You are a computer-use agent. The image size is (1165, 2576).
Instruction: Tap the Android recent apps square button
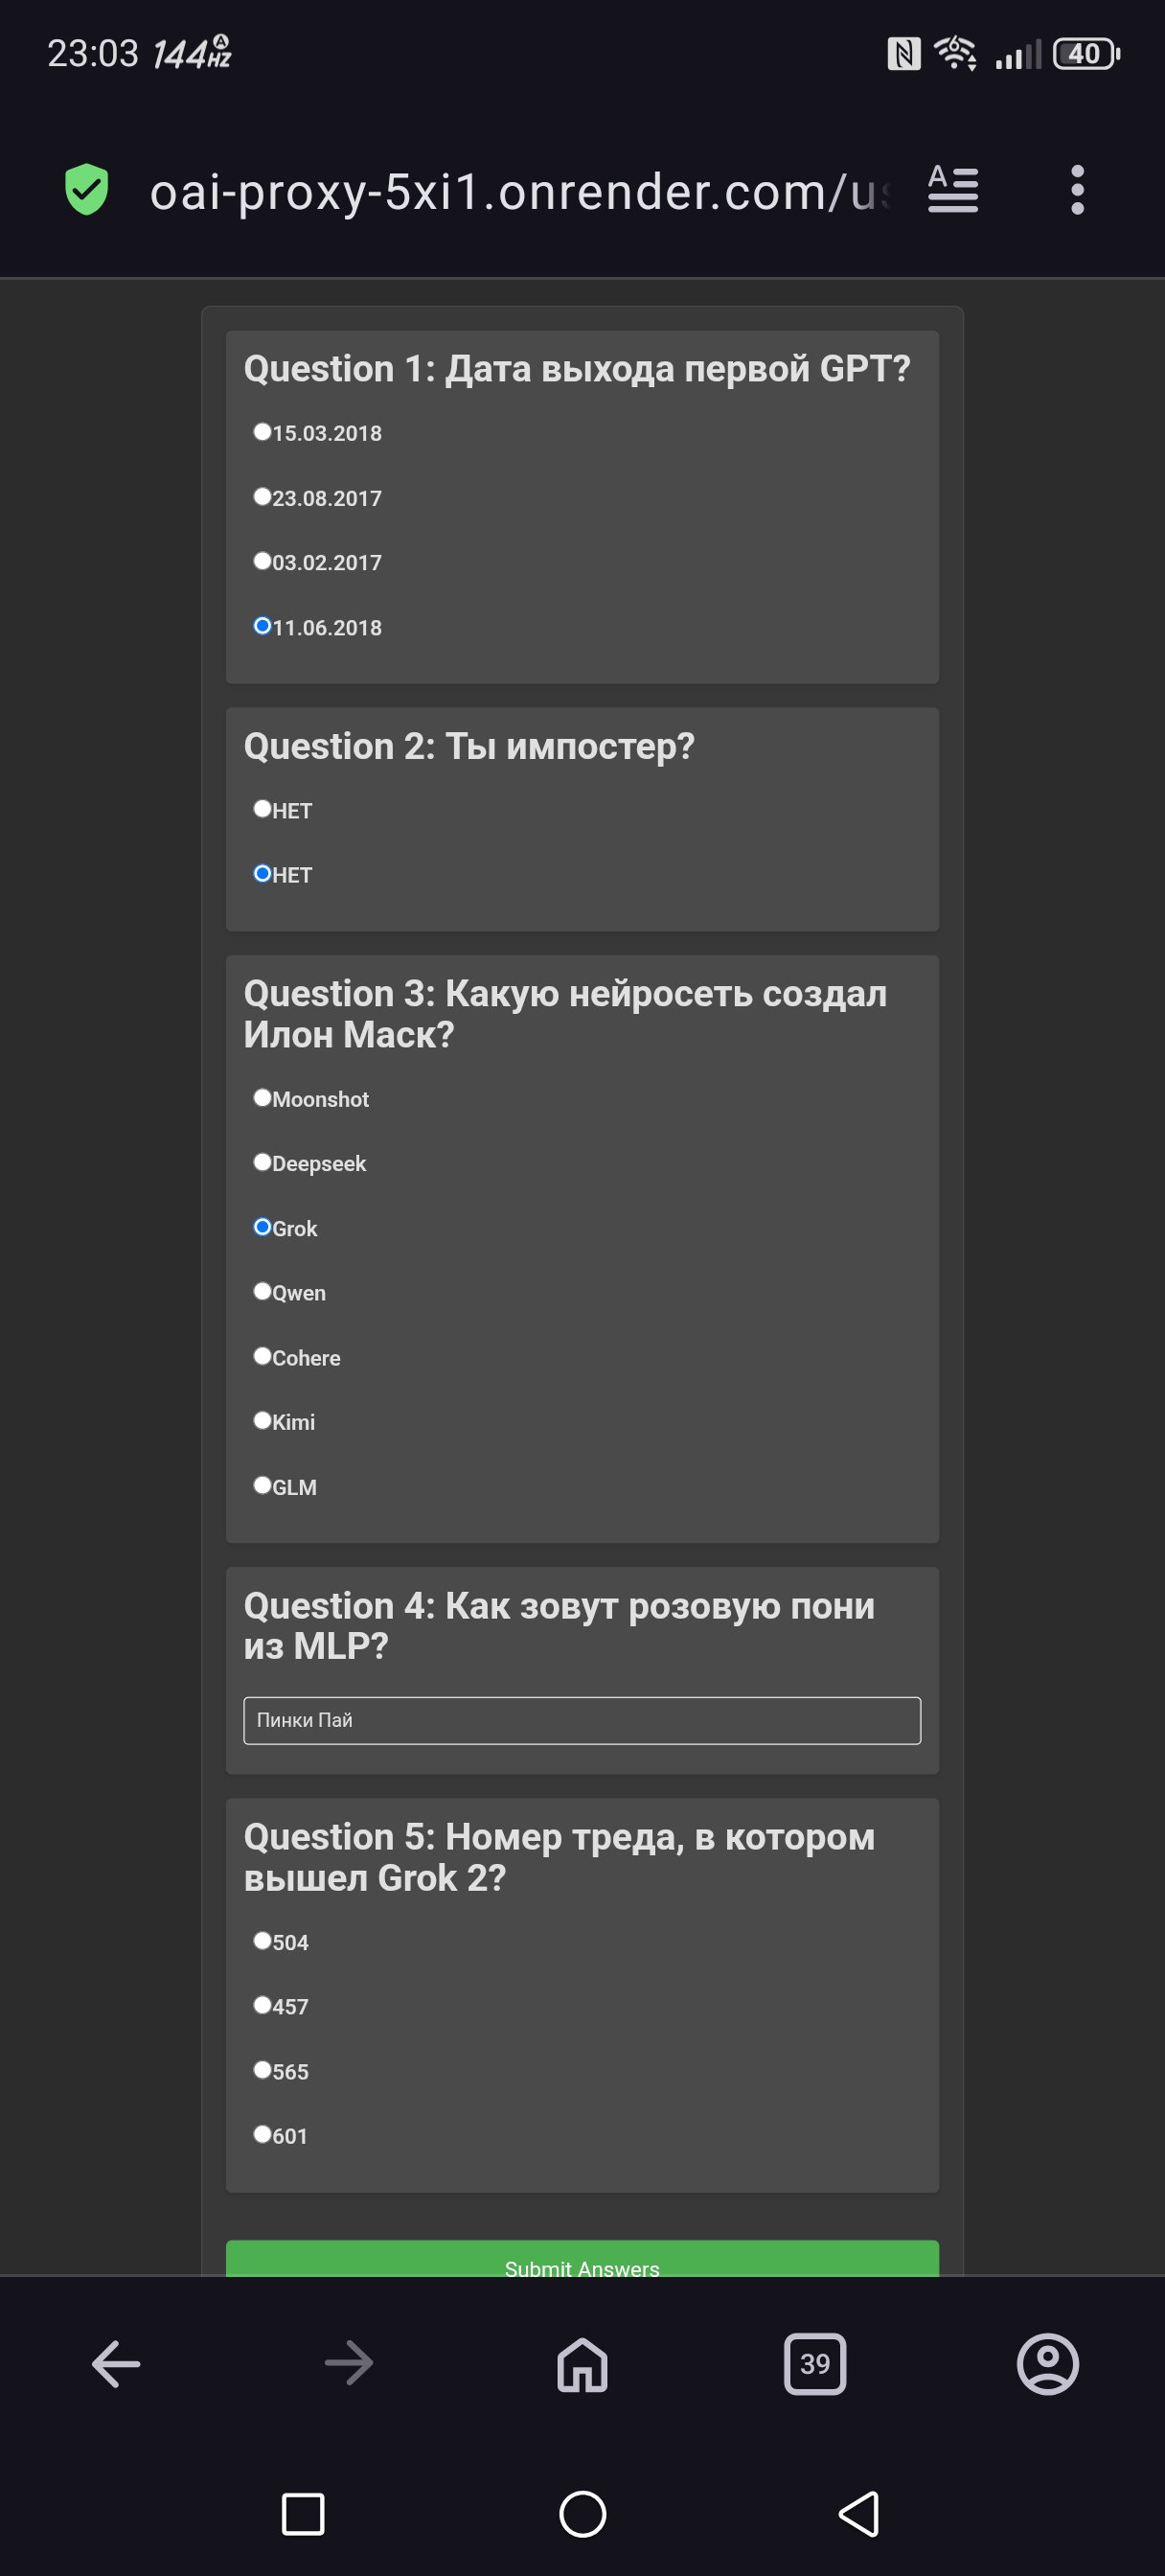(x=303, y=2513)
